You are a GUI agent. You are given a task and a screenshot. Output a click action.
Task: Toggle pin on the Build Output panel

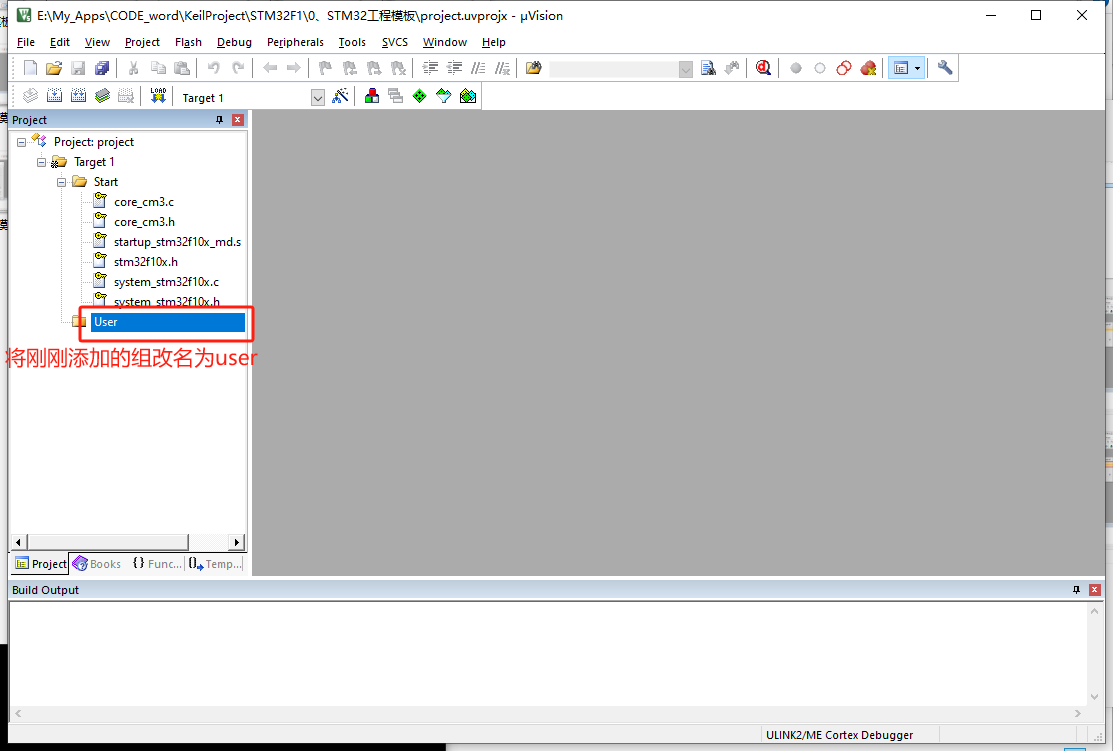(1076, 590)
